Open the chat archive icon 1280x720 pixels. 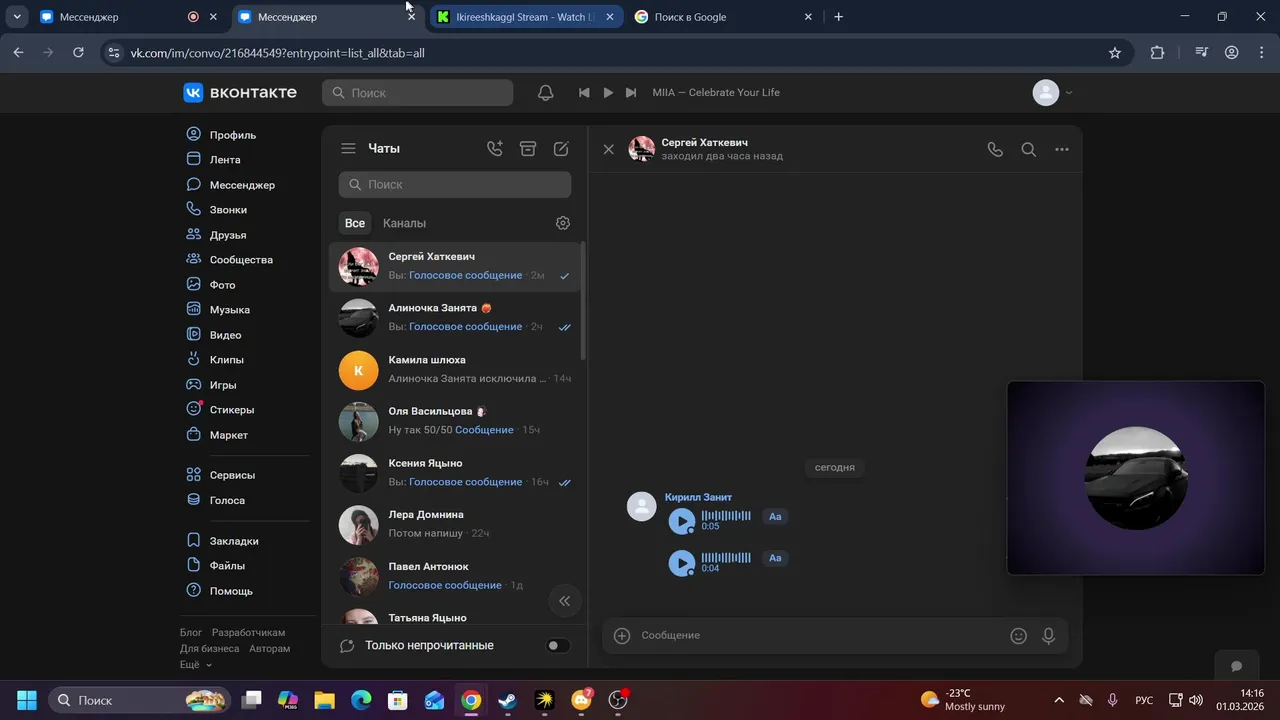click(528, 148)
